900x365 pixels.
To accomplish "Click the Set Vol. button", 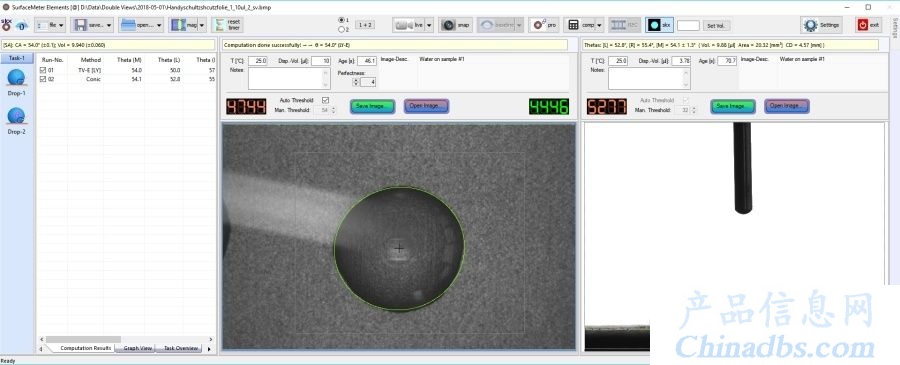I will [x=717, y=26].
